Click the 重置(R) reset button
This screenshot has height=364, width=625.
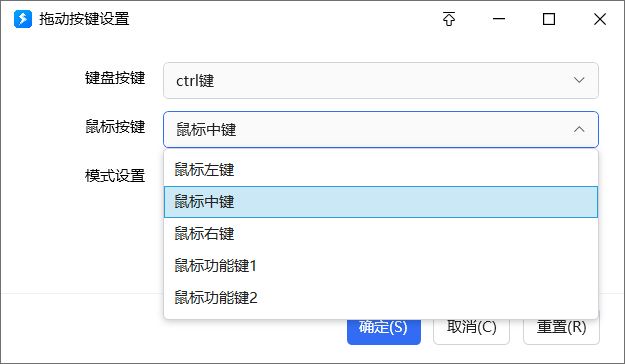point(561,332)
